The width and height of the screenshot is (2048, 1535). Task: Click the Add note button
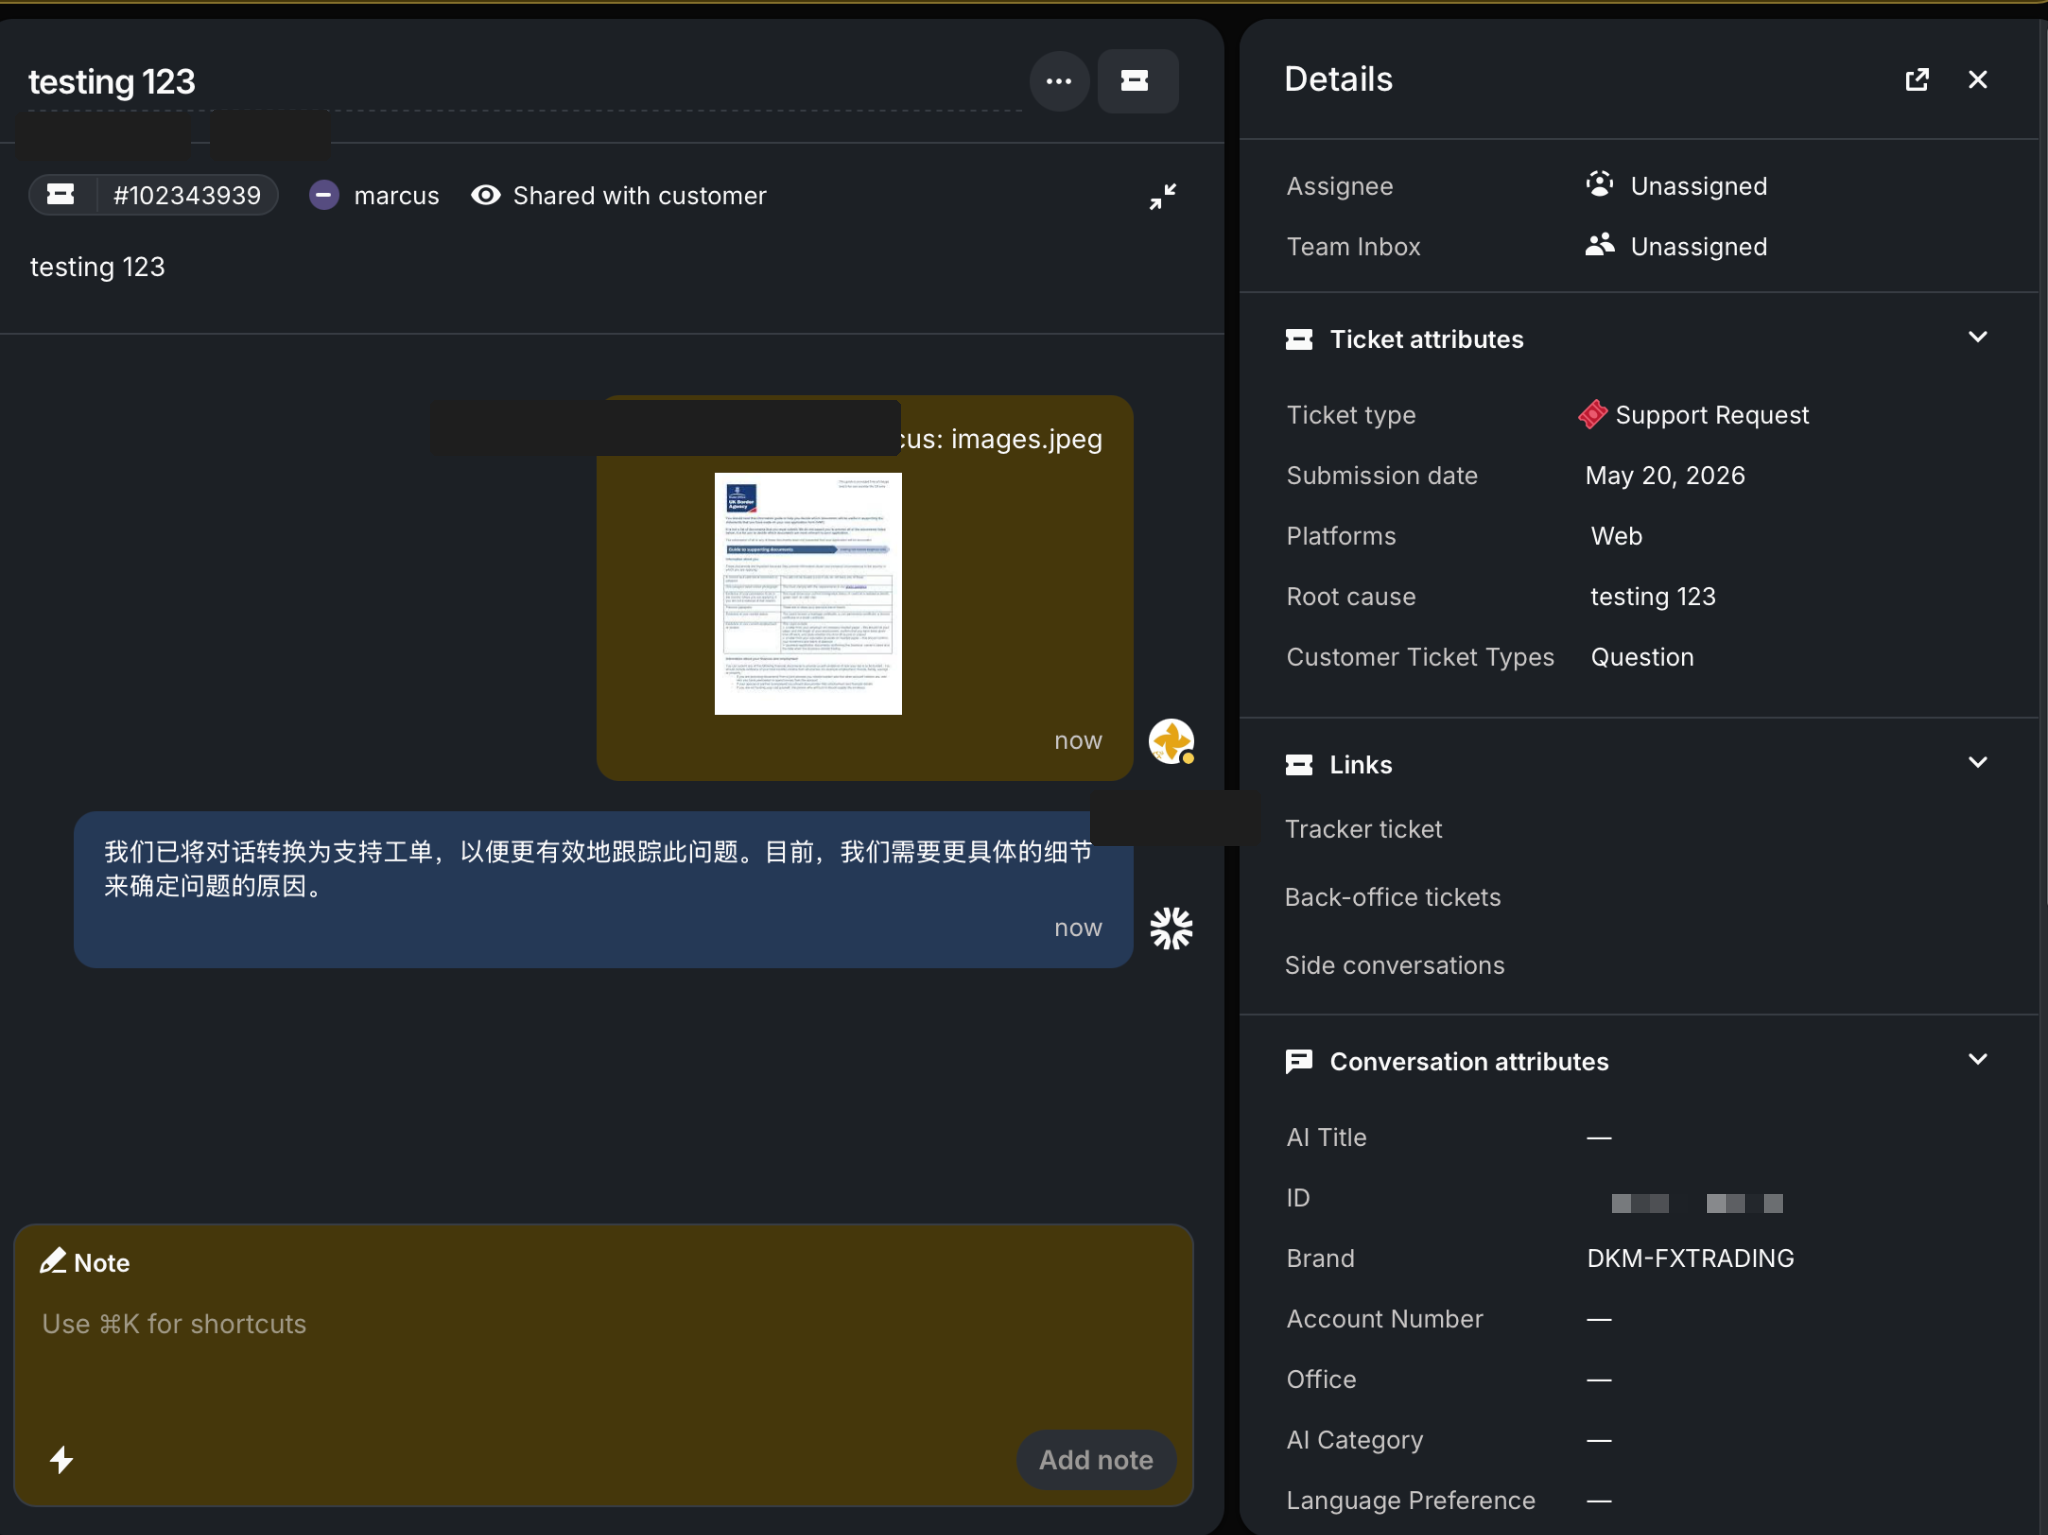click(x=1095, y=1459)
